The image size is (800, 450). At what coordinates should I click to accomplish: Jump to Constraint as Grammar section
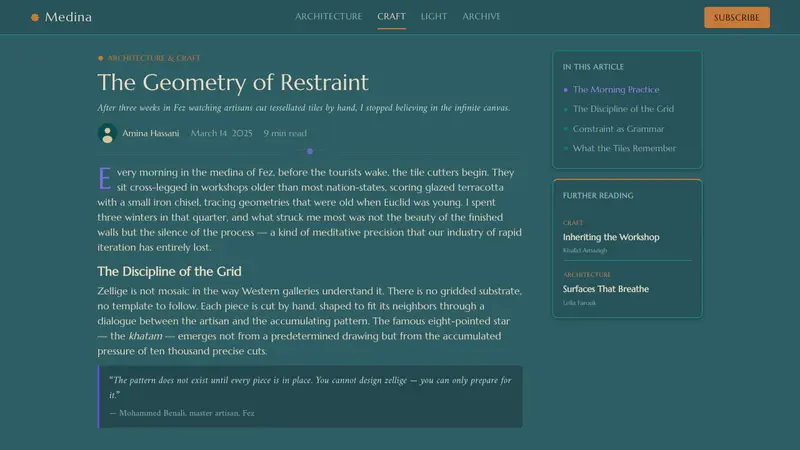click(618, 129)
